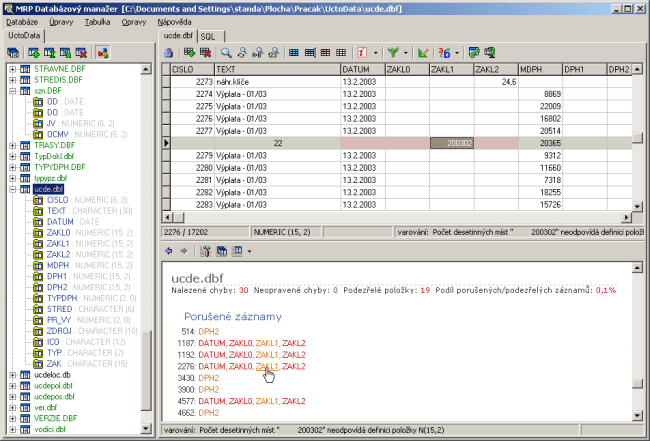Open the dropdown arrow in report pane toolbar
The image size is (650, 441).
pyautogui.click(x=248, y=251)
